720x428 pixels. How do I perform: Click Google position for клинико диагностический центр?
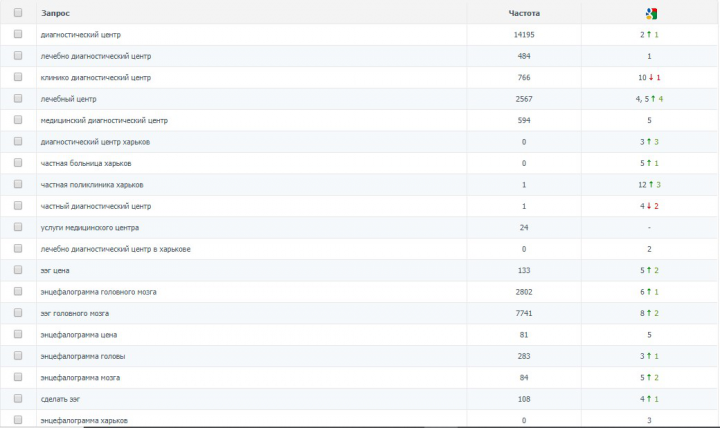coord(649,78)
